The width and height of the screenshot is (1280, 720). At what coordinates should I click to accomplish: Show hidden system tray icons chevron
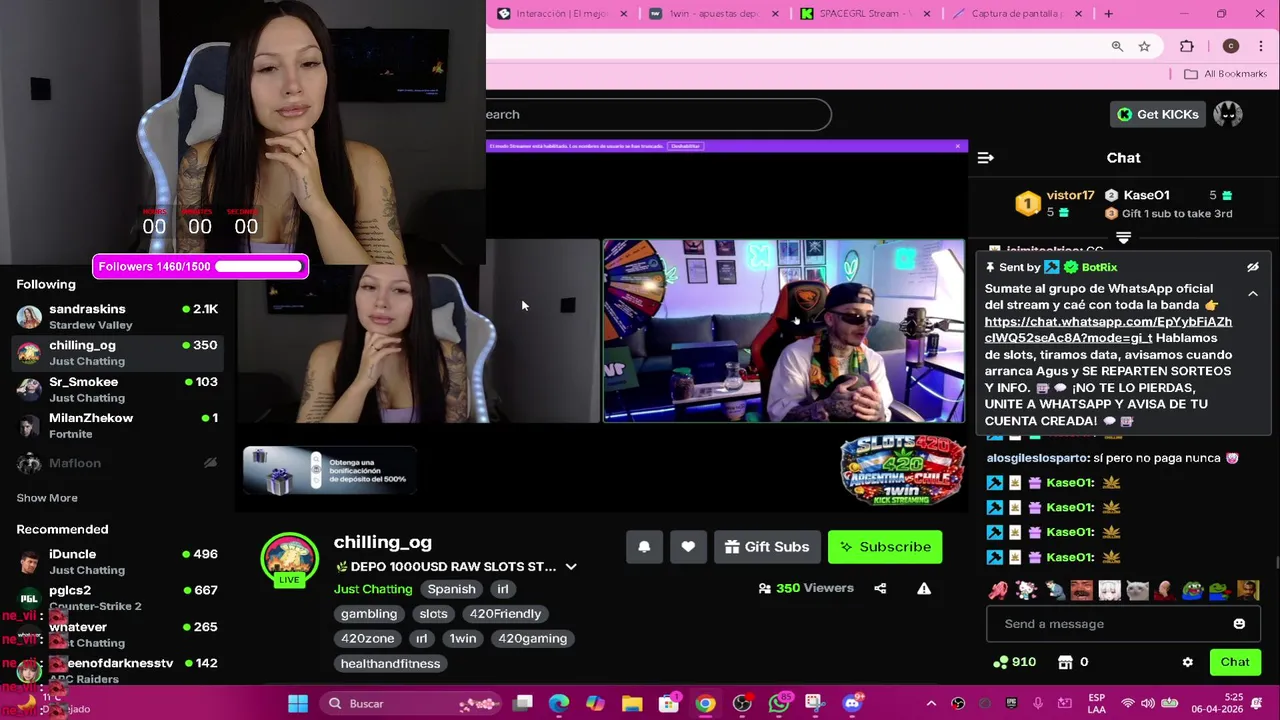(x=931, y=704)
